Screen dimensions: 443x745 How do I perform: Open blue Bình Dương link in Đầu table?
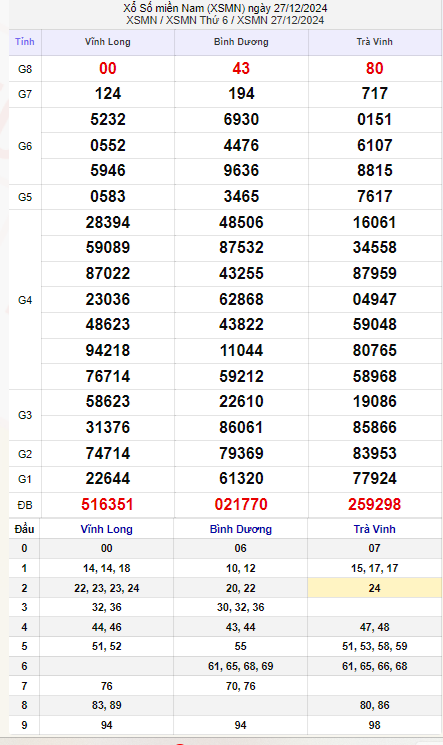pyautogui.click(x=241, y=529)
